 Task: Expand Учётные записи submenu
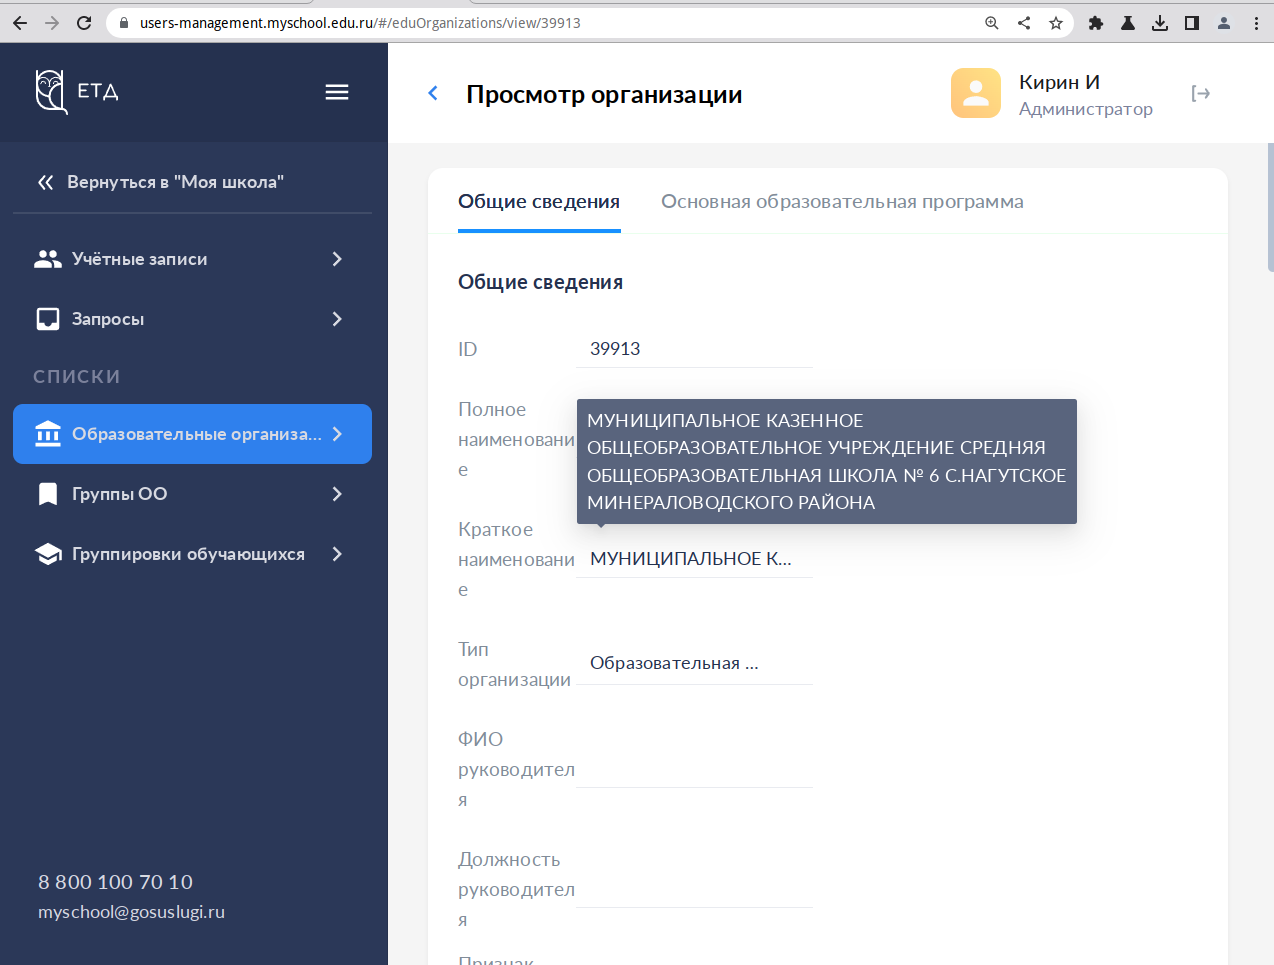[x=337, y=259]
